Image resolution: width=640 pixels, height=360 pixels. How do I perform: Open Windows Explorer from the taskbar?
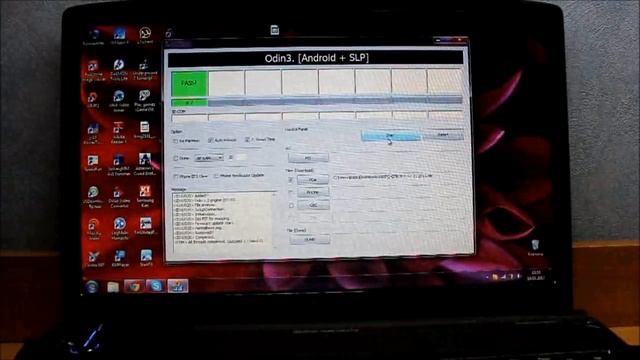coord(113,287)
